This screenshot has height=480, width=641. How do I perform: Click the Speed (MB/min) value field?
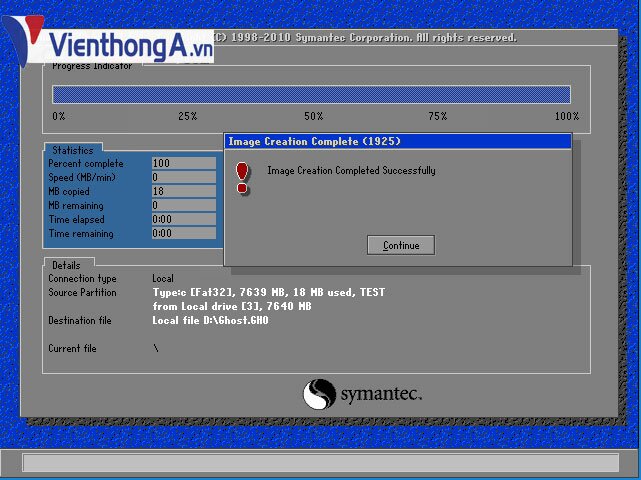184,177
